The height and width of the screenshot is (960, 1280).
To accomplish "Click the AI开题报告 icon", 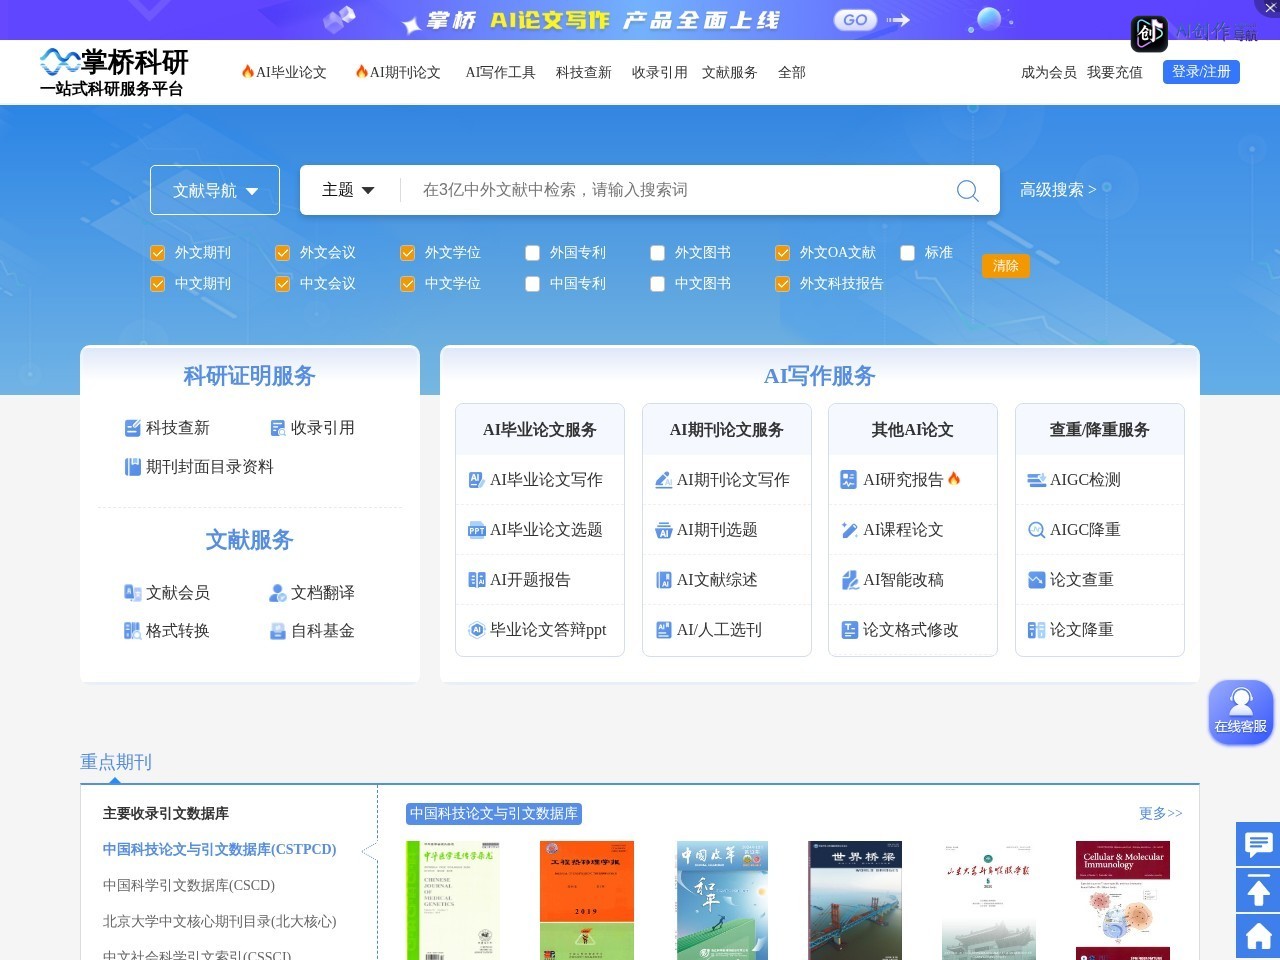I will click(x=477, y=580).
